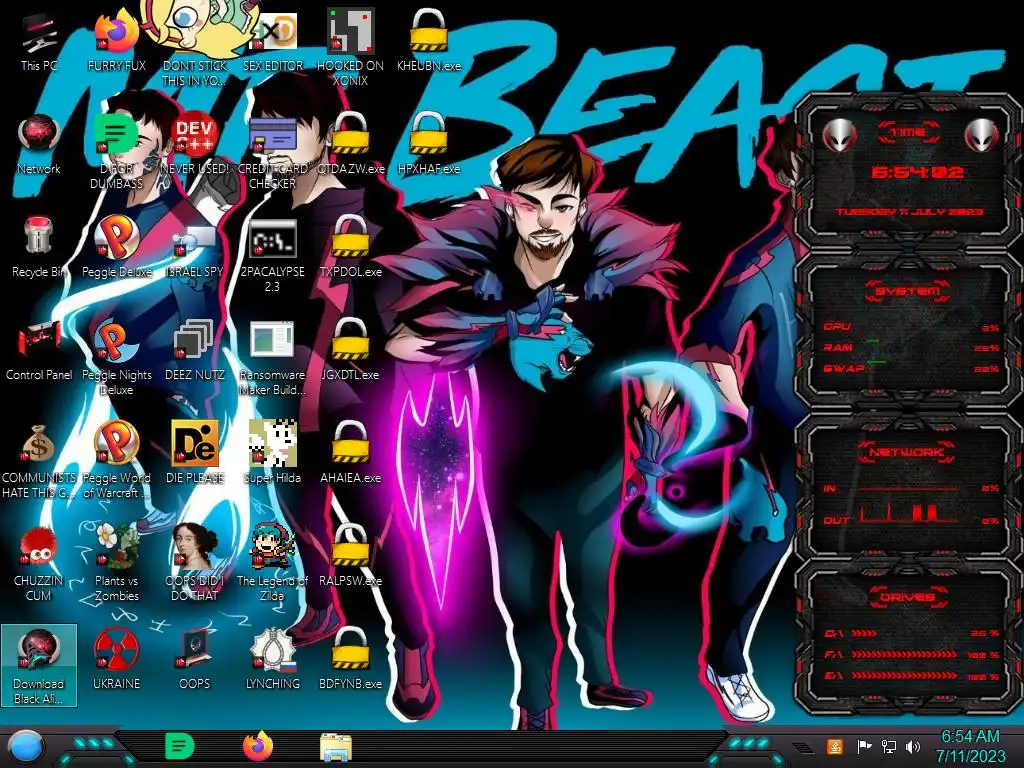Launch the FURRY FUX Firefox shortcut
Screen dimensions: 1024x768
click(116, 42)
